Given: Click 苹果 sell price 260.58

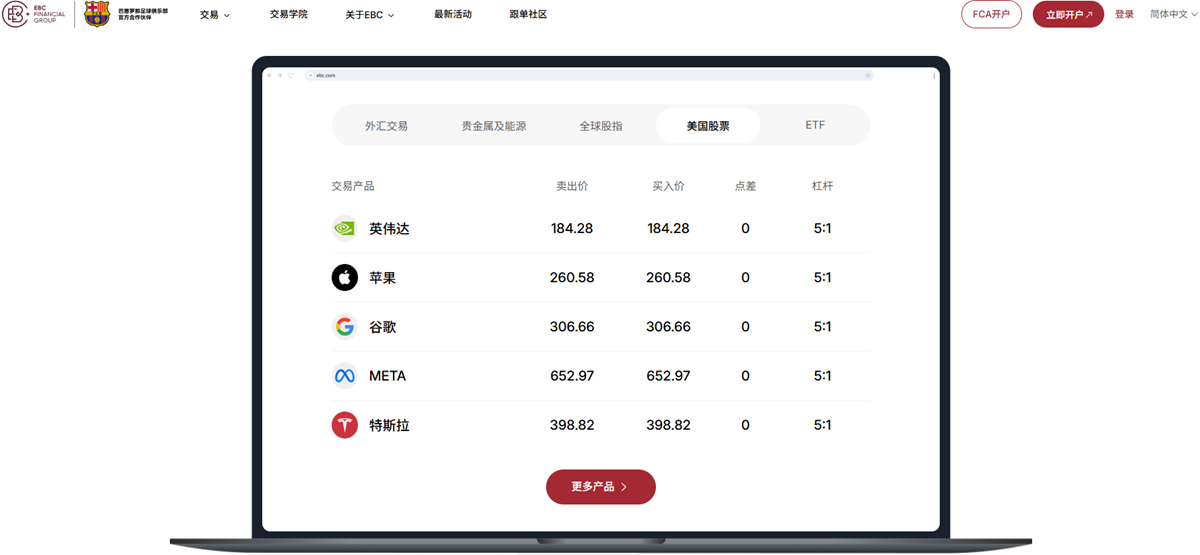Looking at the screenshot, I should [572, 278].
